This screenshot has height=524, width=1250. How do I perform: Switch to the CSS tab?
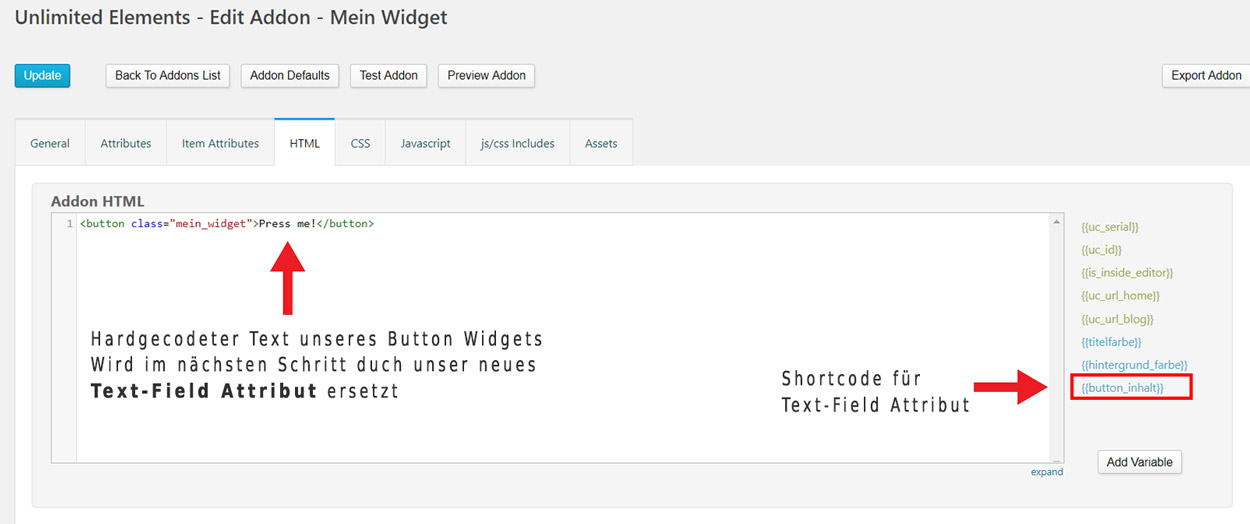[361, 143]
